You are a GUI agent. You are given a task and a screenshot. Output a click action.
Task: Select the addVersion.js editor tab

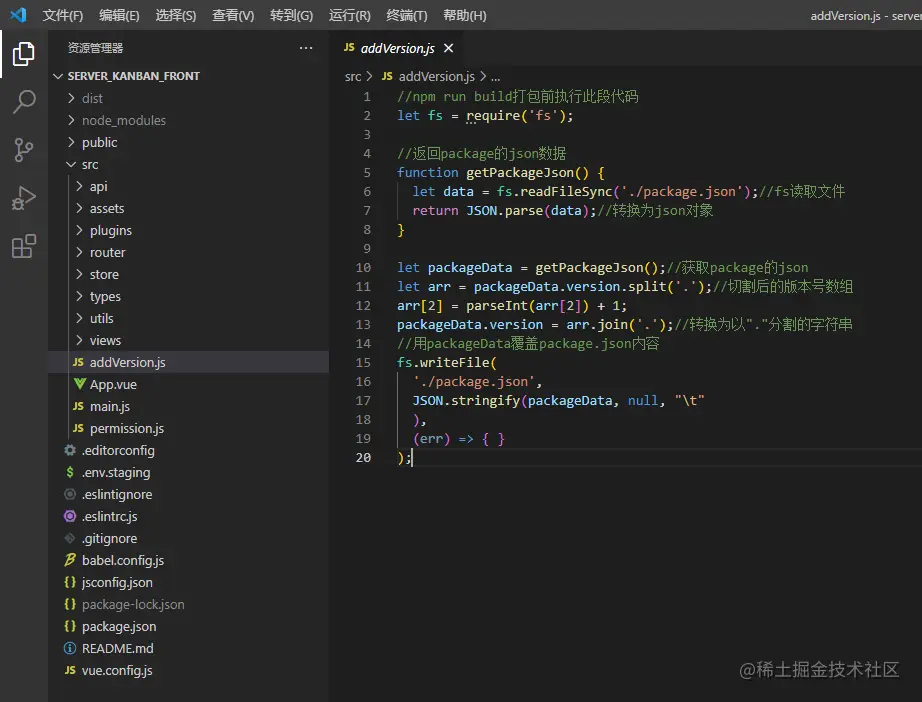point(396,48)
